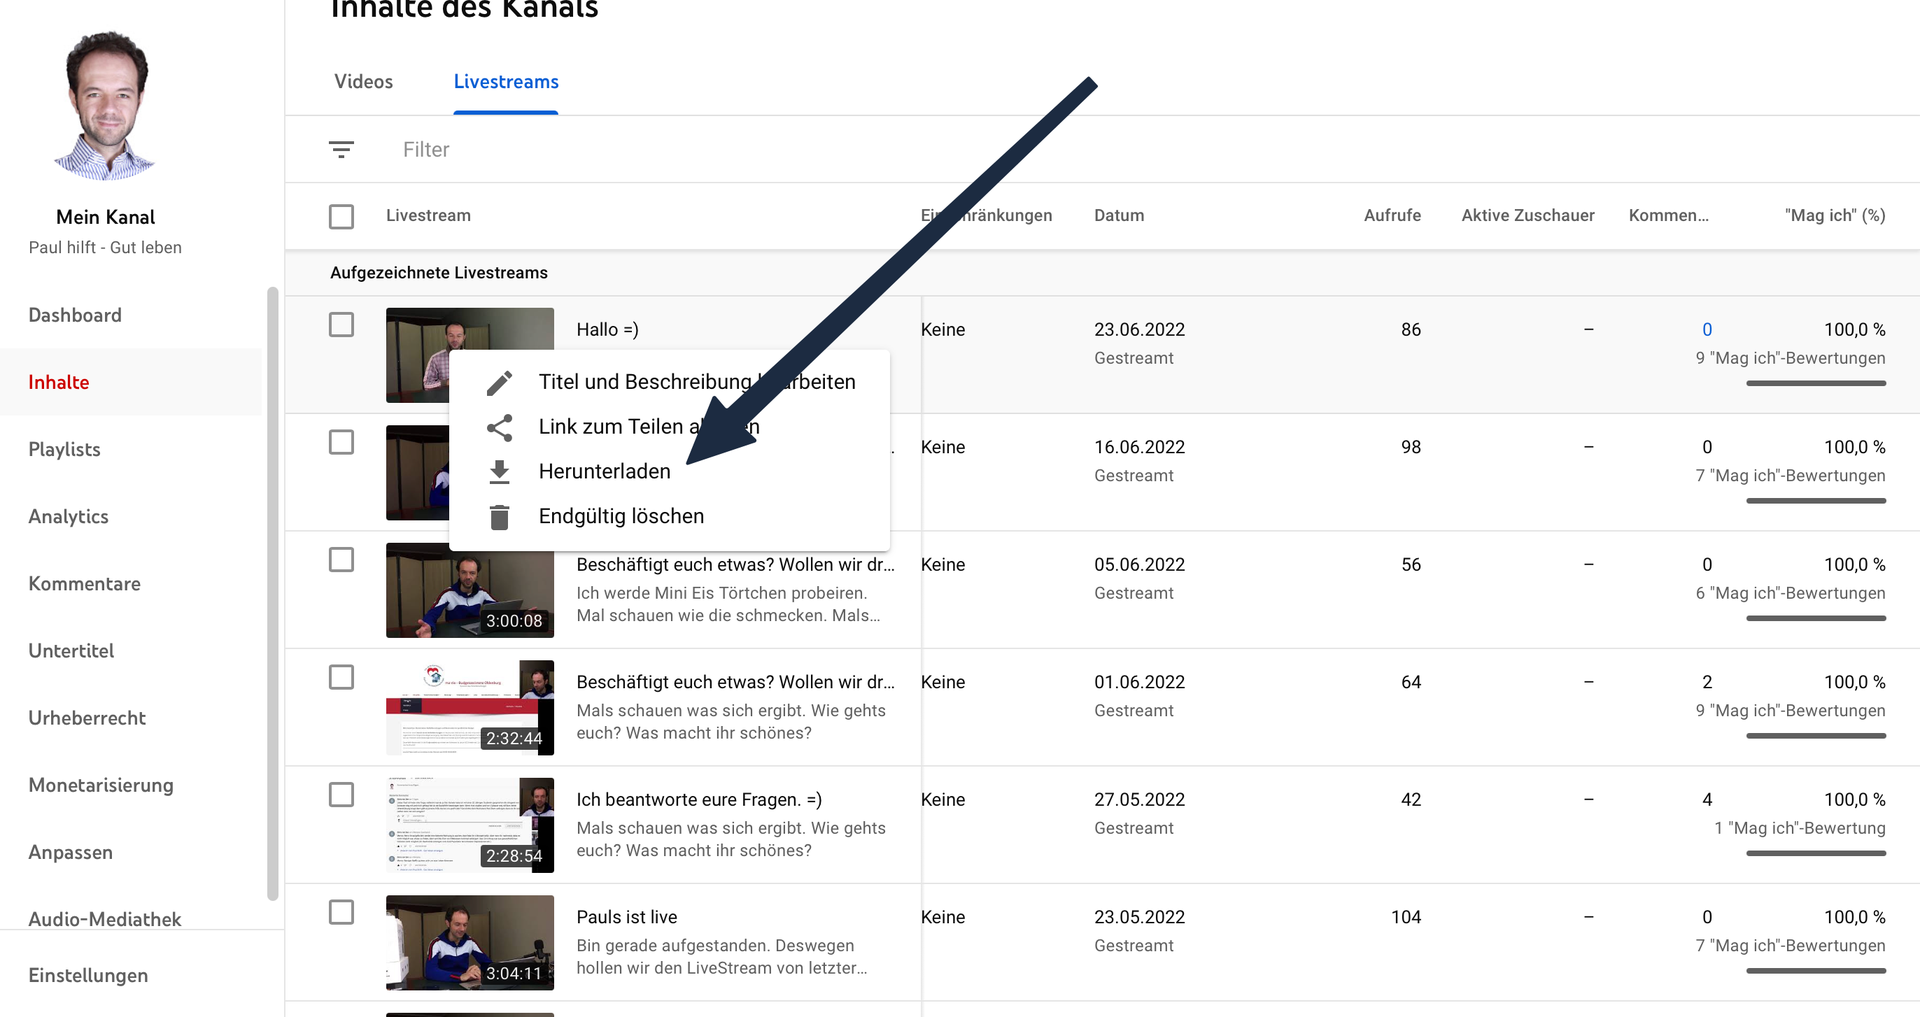1920x1017 pixels.
Task: Switch to the Videos tab
Action: click(363, 82)
